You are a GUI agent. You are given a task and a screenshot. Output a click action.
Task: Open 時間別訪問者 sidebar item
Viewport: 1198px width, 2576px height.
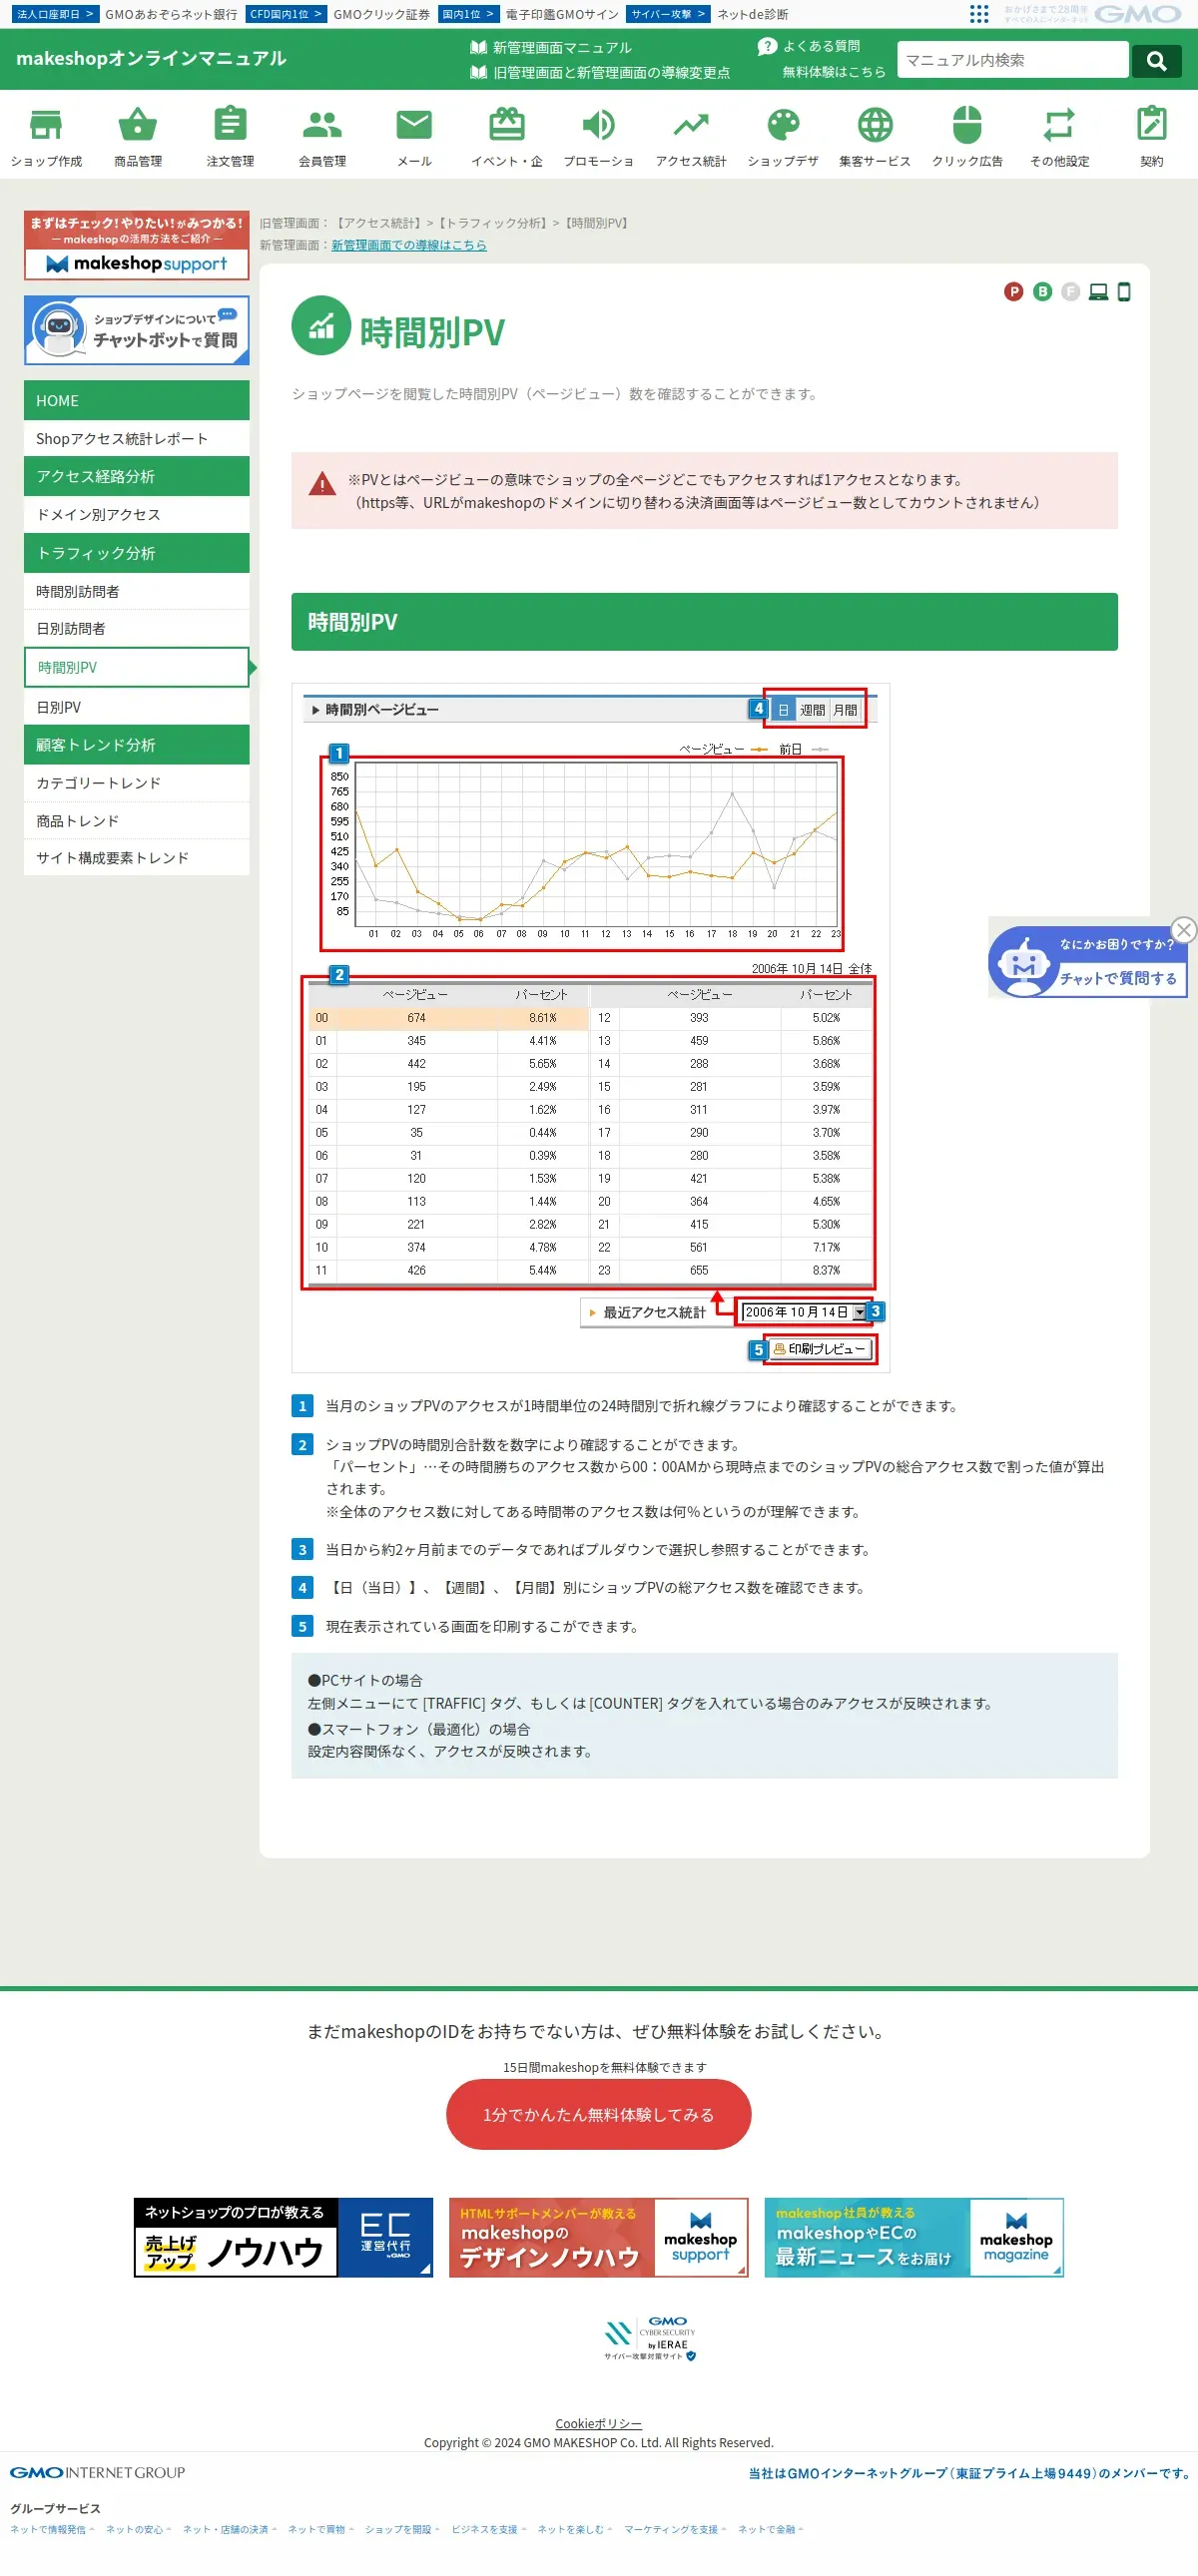point(136,591)
